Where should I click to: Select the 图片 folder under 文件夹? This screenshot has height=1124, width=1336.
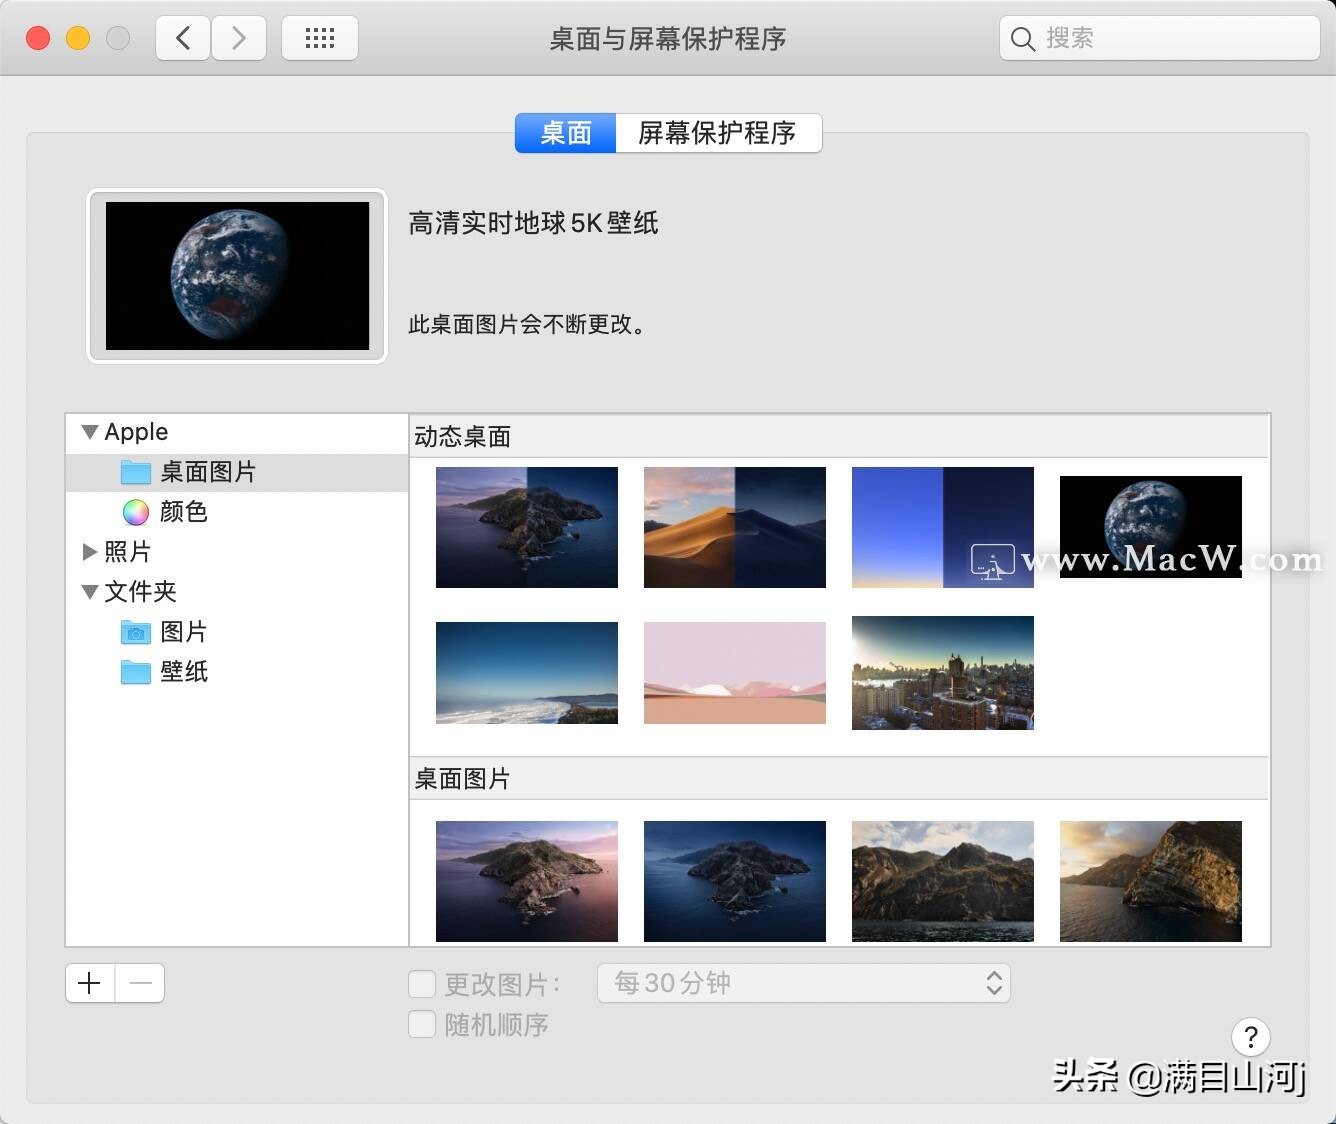coord(185,632)
